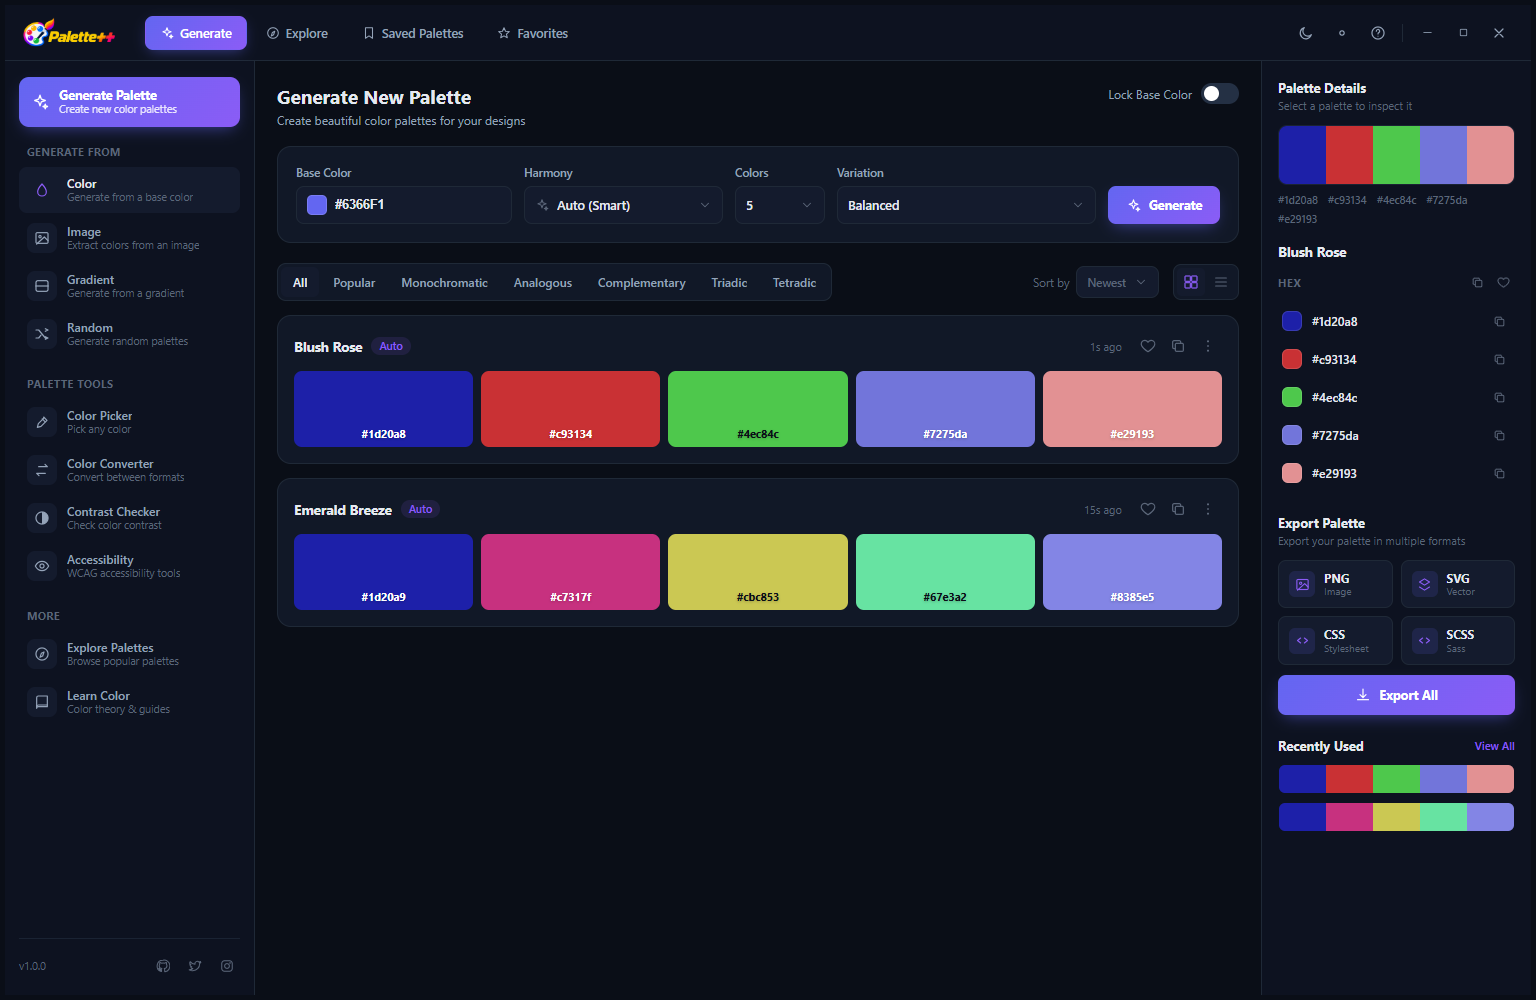Copy all HEX values in Palette Details
The height and width of the screenshot is (1000, 1536).
1477,283
